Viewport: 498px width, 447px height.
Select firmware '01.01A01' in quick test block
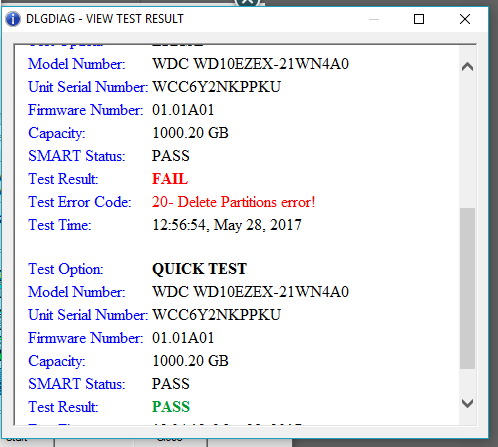[183, 338]
